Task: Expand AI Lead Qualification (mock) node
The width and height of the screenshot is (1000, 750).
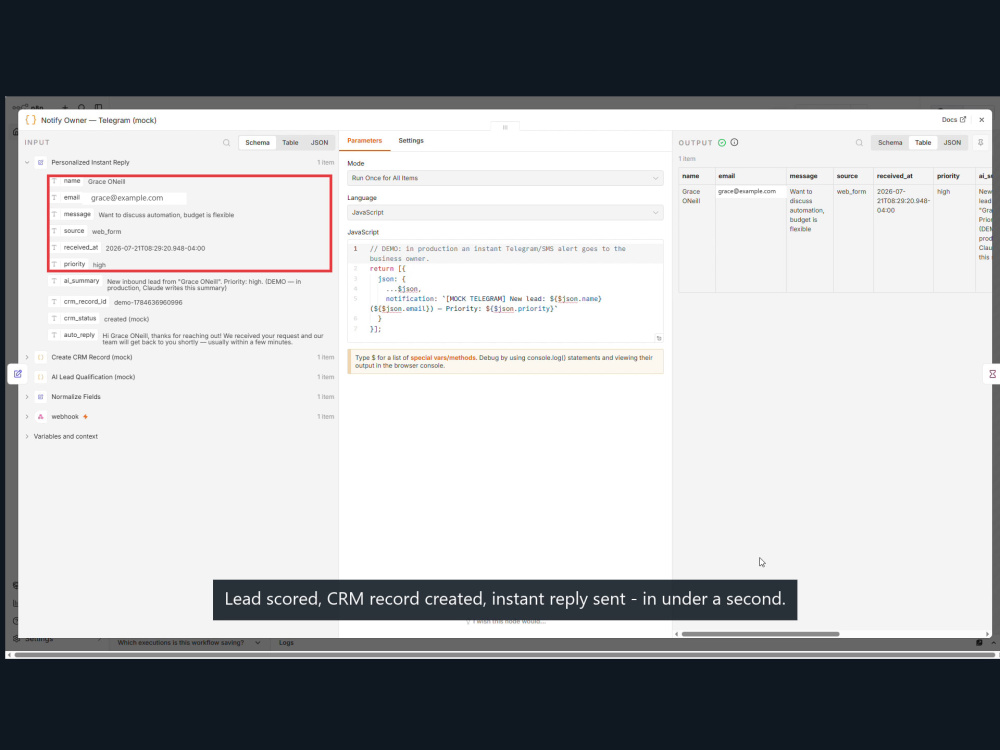Action: (27, 377)
